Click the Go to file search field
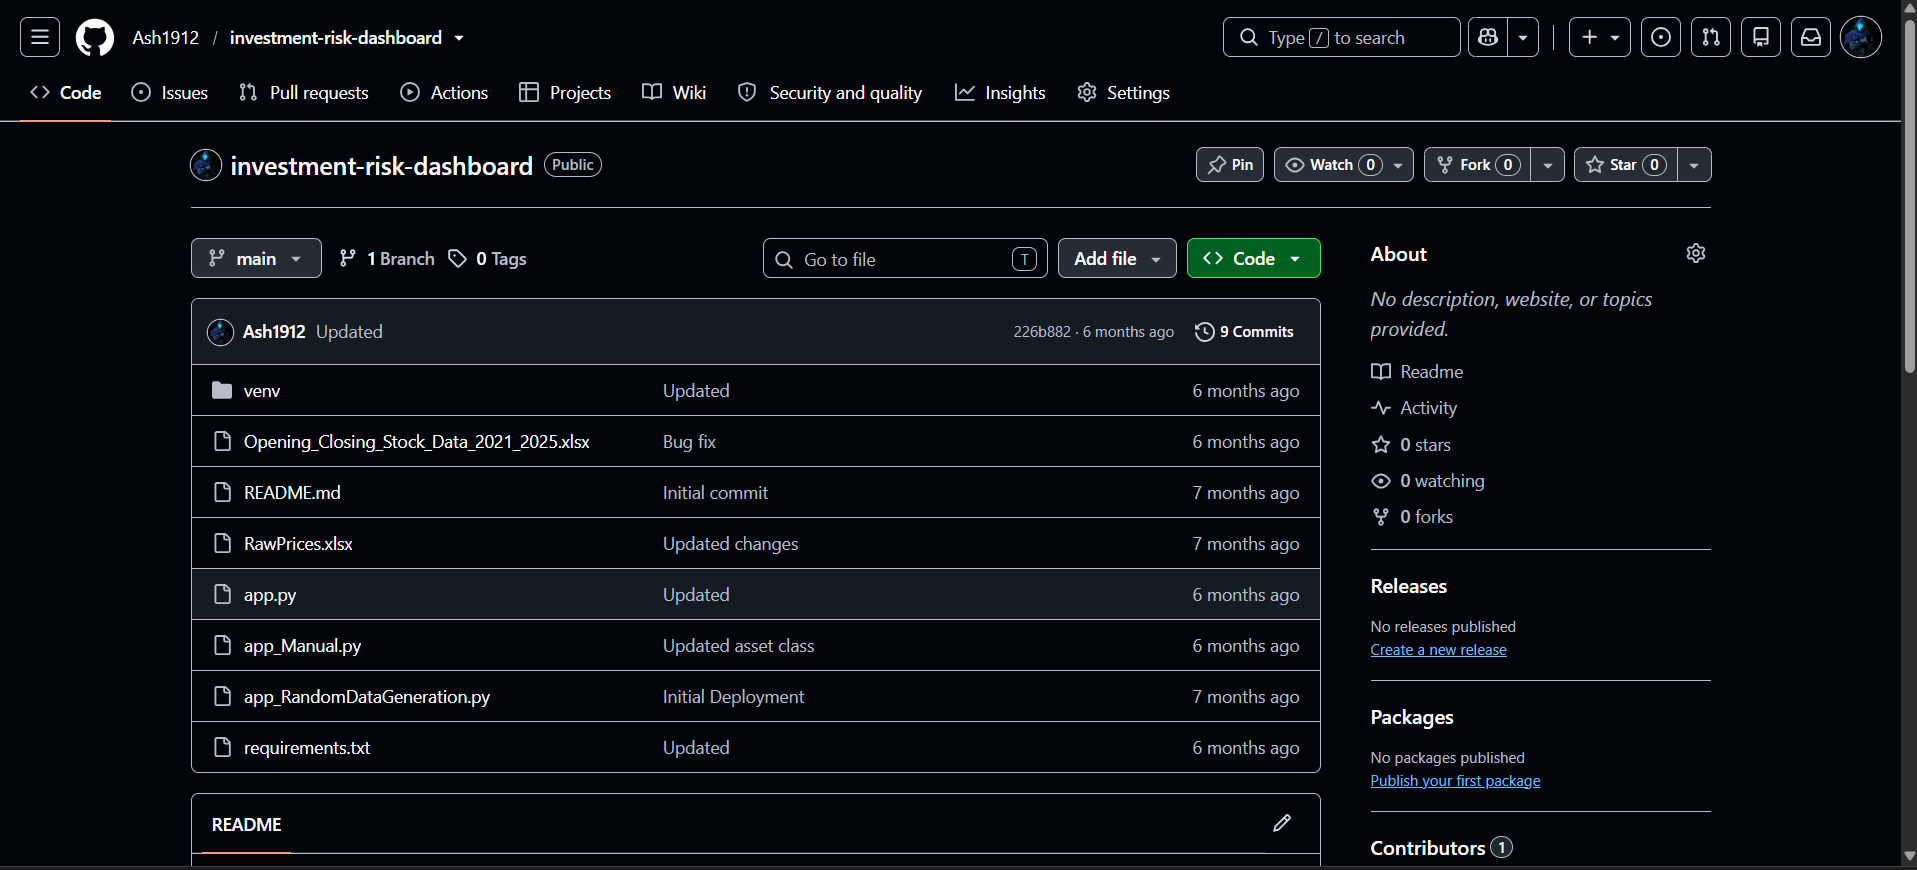The width and height of the screenshot is (1917, 870). pyautogui.click(x=905, y=258)
